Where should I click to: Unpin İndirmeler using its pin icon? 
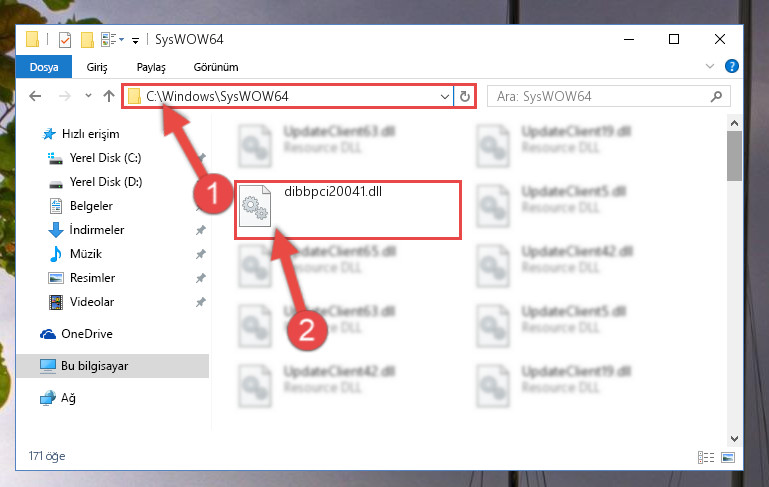201,230
